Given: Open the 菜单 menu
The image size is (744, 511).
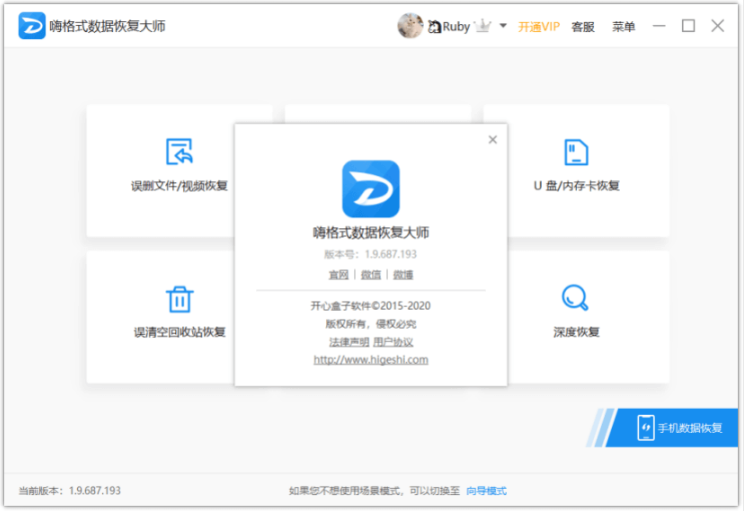Looking at the screenshot, I should (x=623, y=27).
